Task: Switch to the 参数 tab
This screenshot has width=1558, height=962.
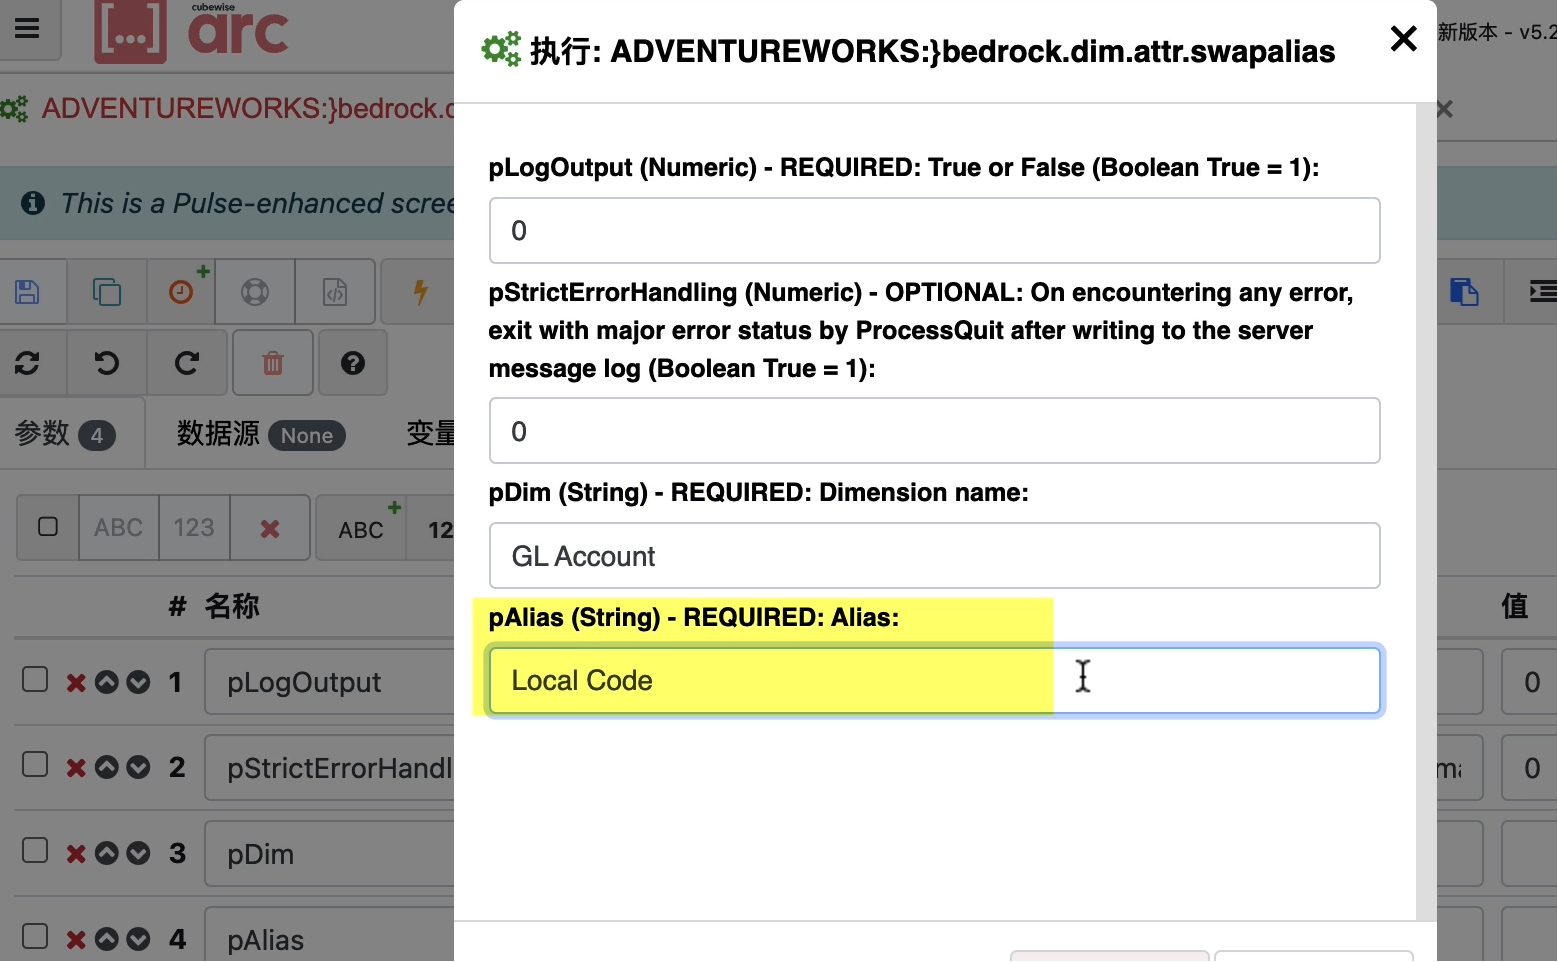Action: [66, 434]
